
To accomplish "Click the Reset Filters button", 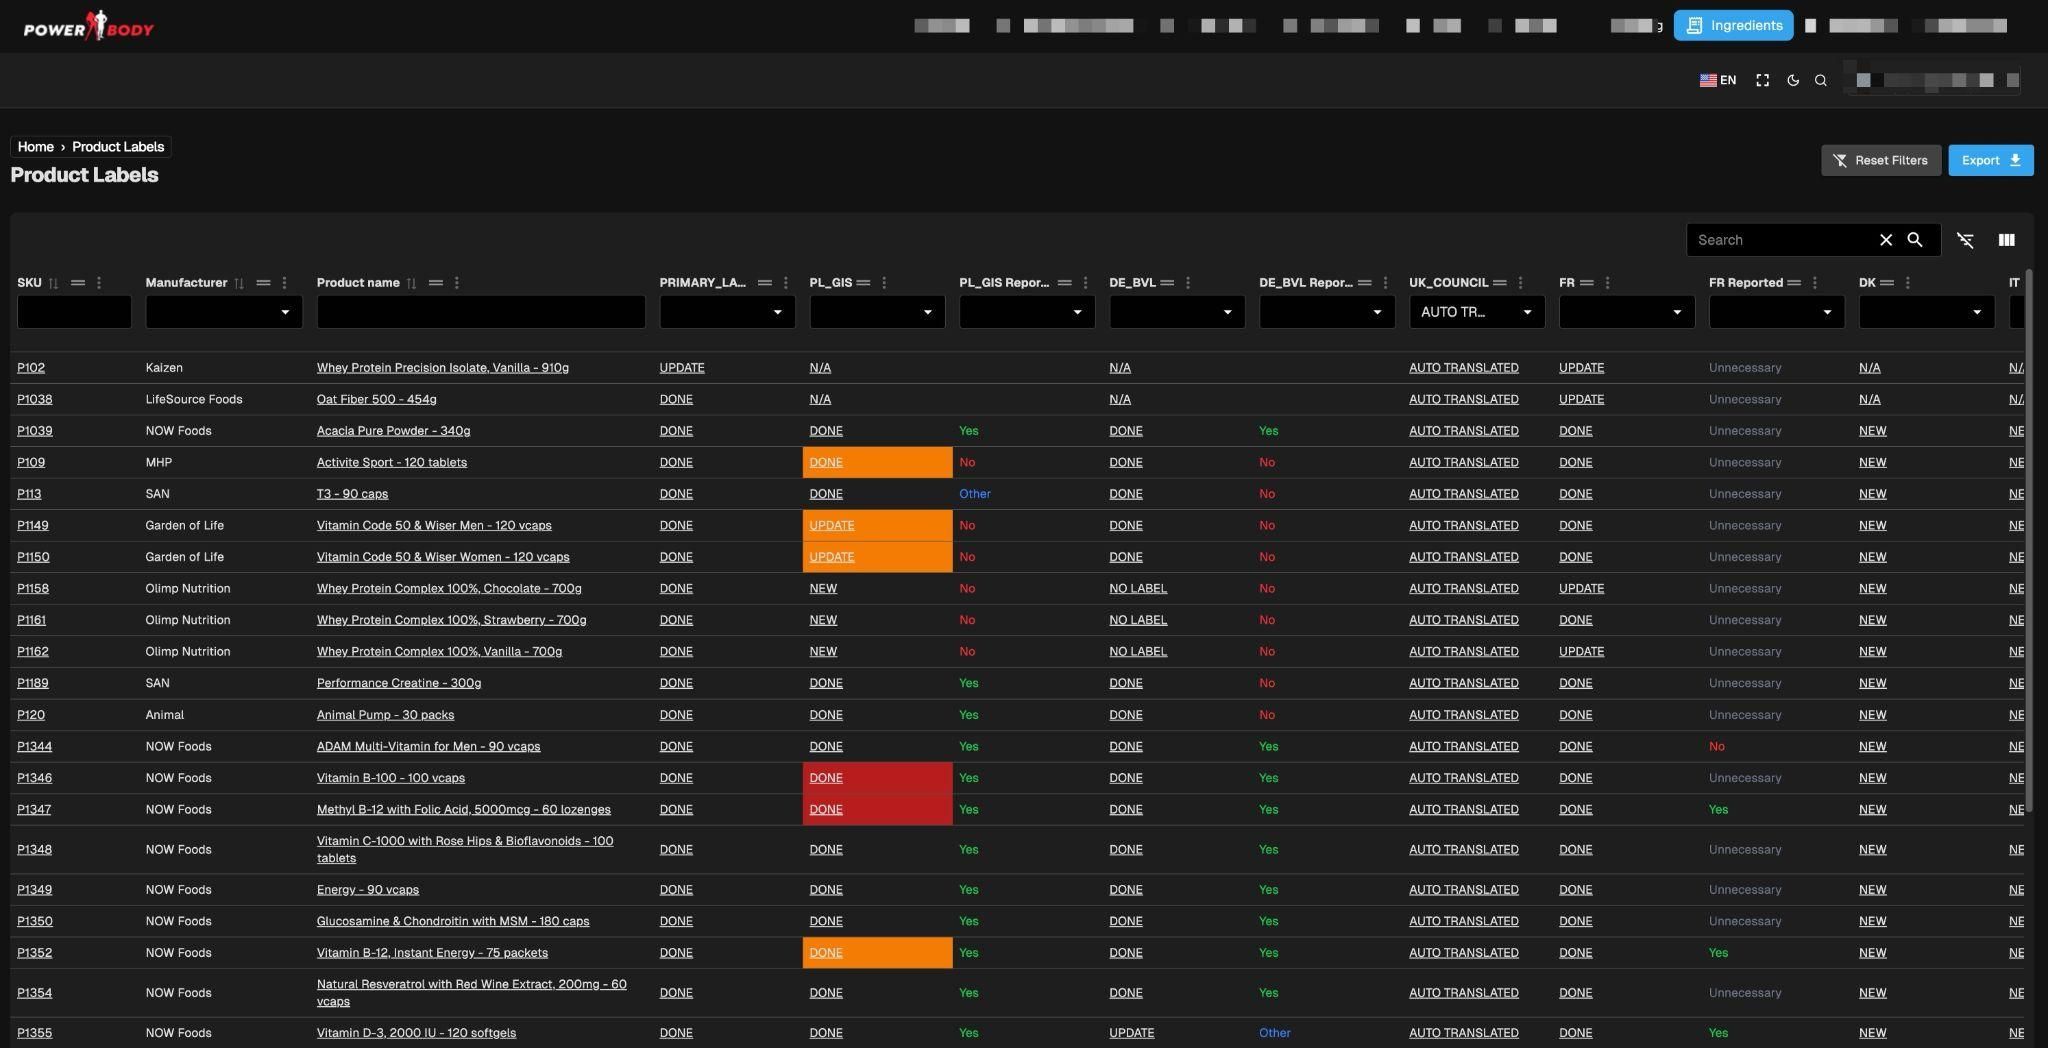I will coord(1880,160).
